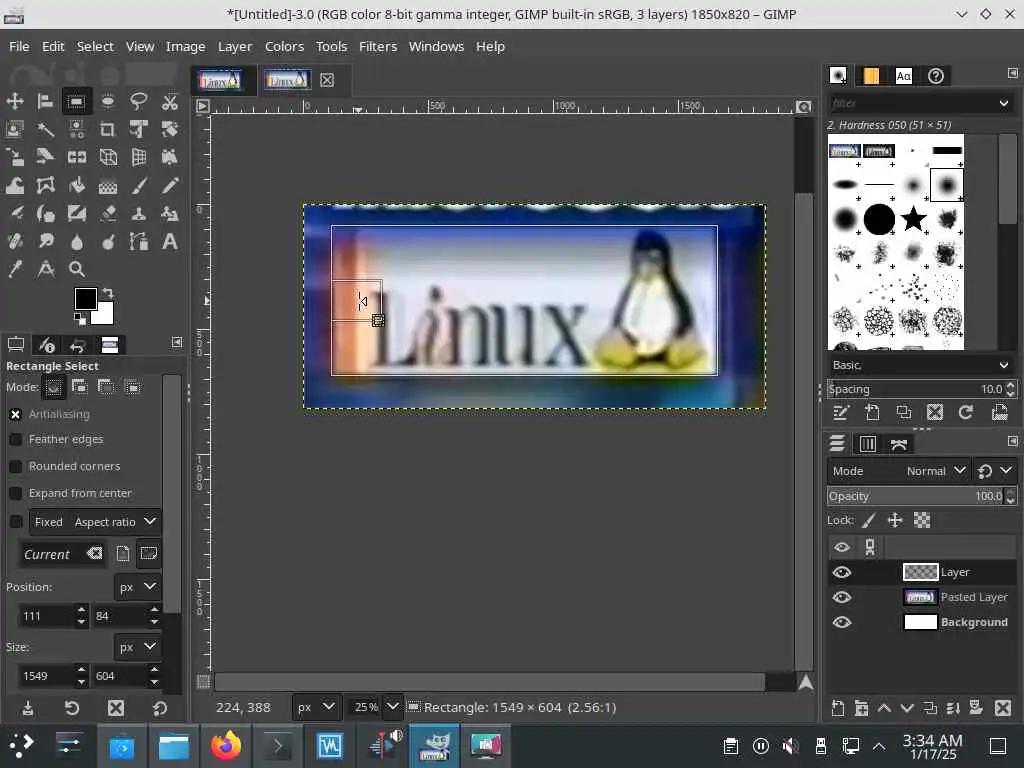This screenshot has height=768, width=1024.
Task: Hide the Layer layer visibility eye
Action: [x=842, y=572]
